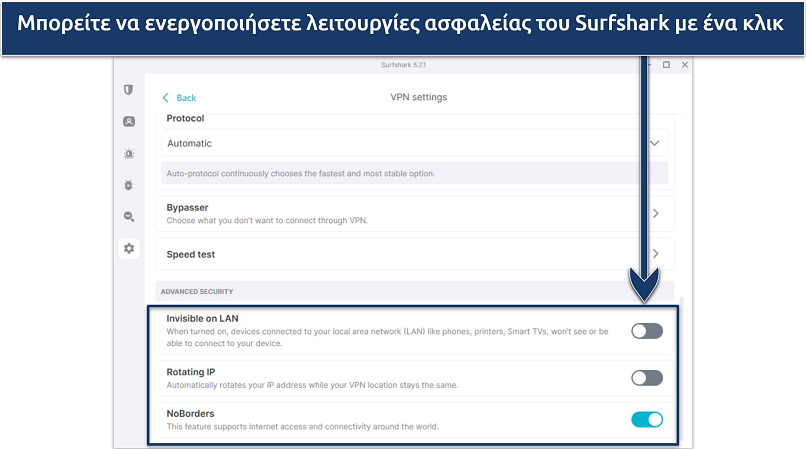Open Bypasser using its right chevron
The width and height of the screenshot is (806, 449).
[656, 213]
